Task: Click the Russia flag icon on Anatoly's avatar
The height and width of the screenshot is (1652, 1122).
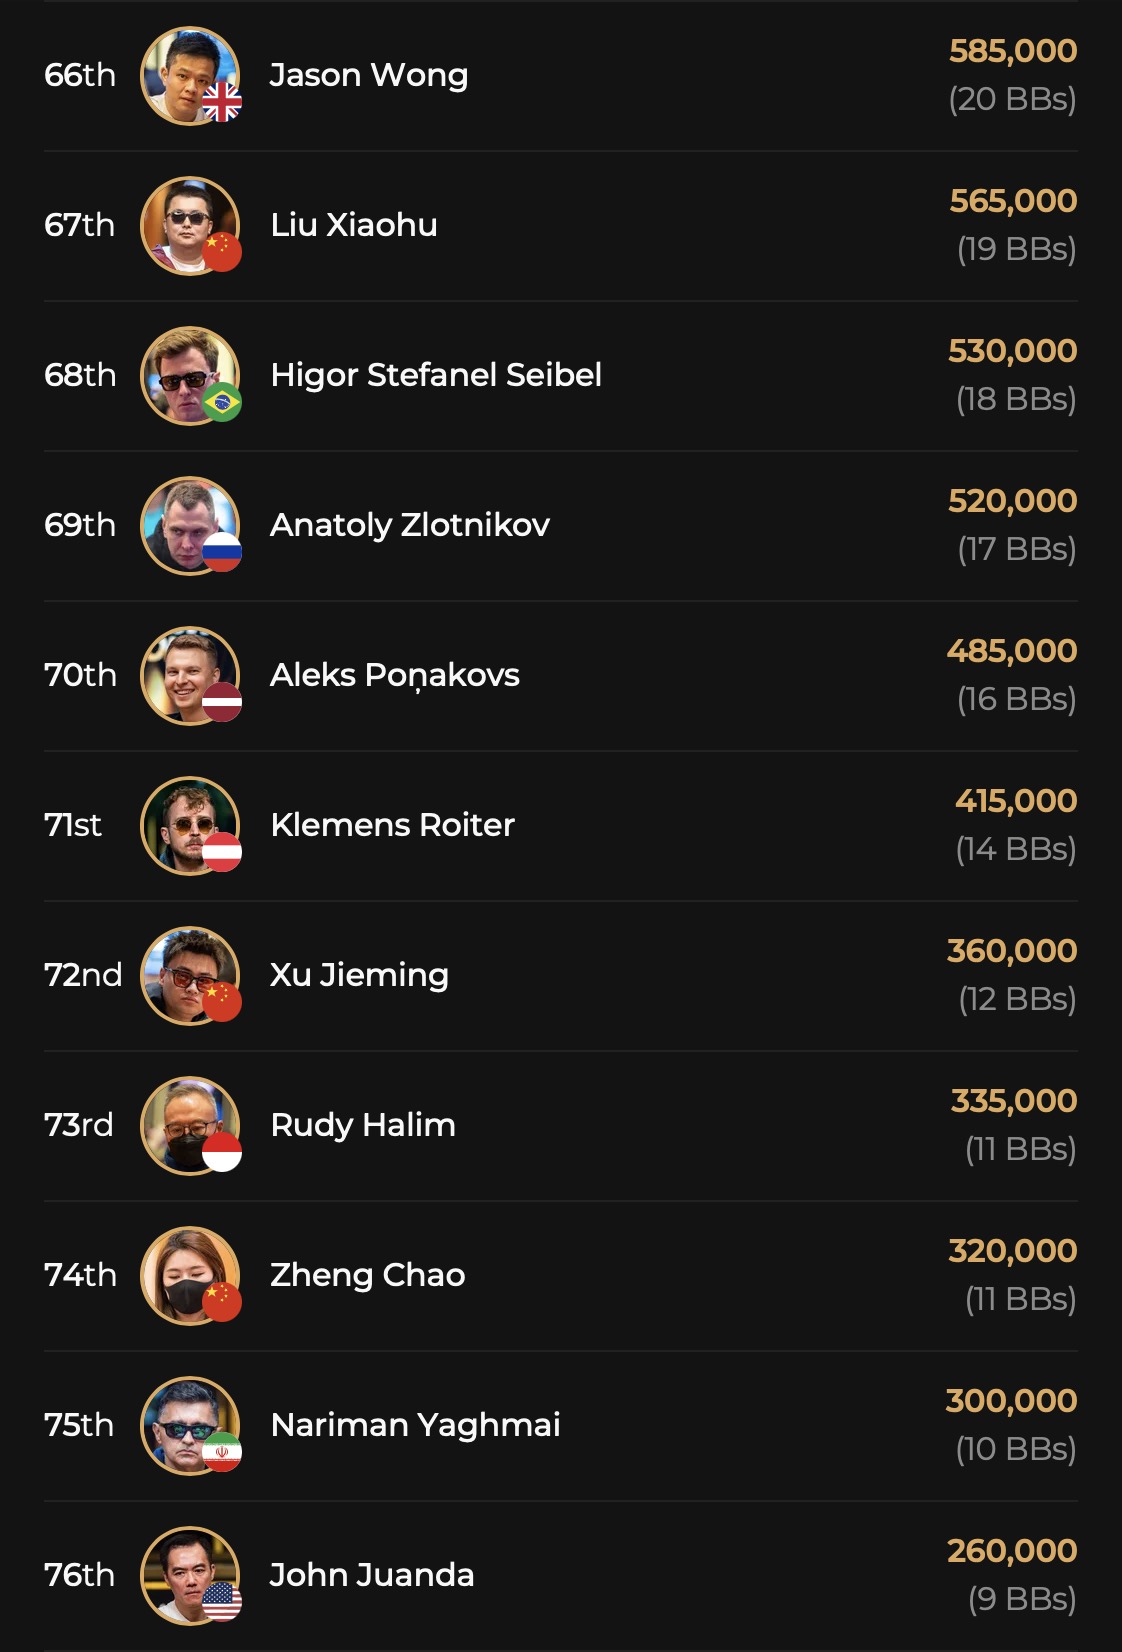Action: coord(222,552)
